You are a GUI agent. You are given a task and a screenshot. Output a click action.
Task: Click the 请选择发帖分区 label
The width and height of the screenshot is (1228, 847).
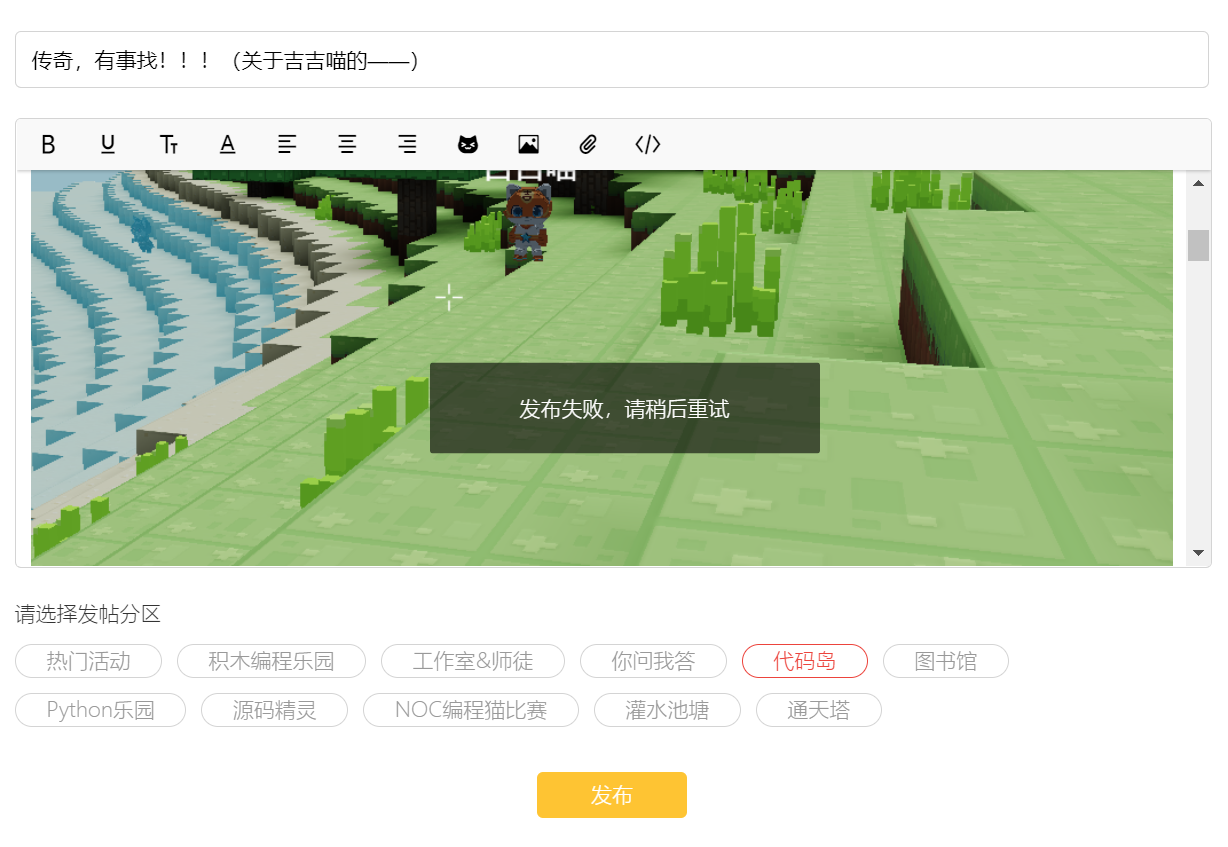point(88,614)
